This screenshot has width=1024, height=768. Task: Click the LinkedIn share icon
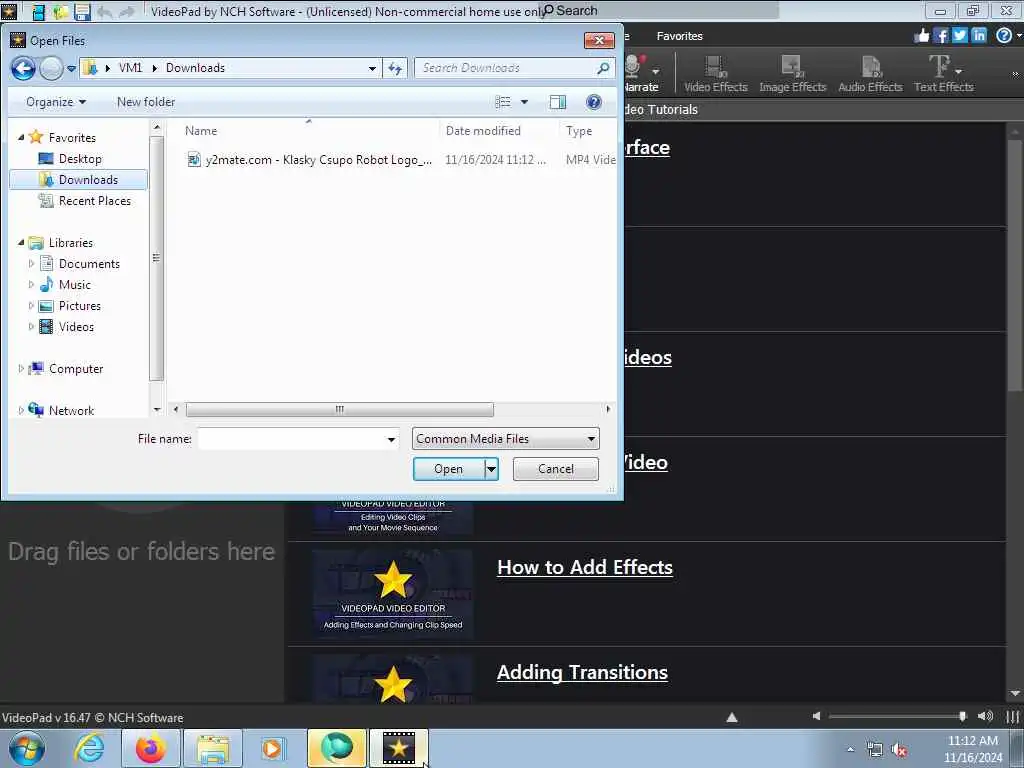978,35
